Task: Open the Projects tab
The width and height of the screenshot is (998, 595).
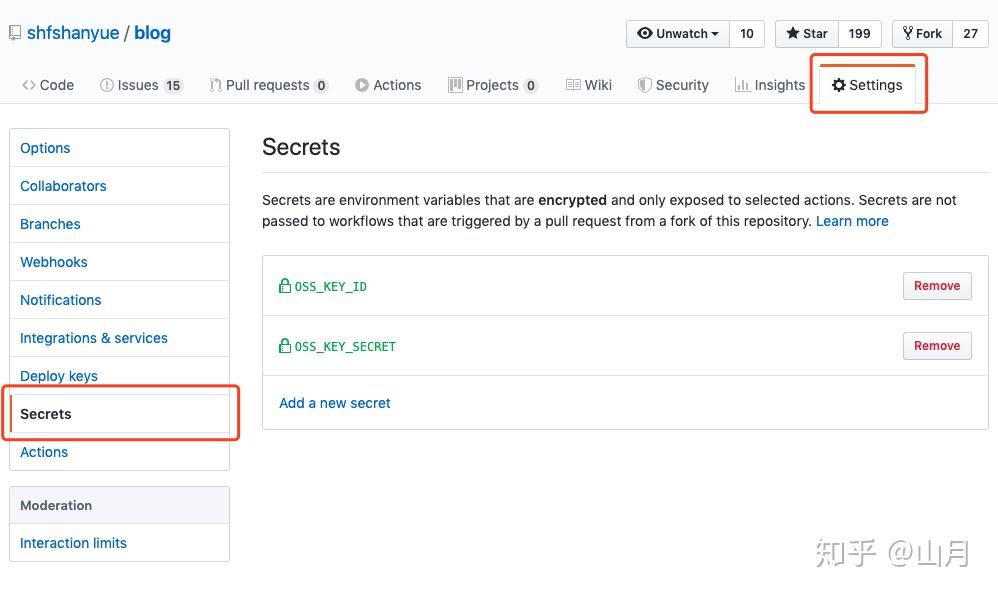Action: tap(490, 85)
